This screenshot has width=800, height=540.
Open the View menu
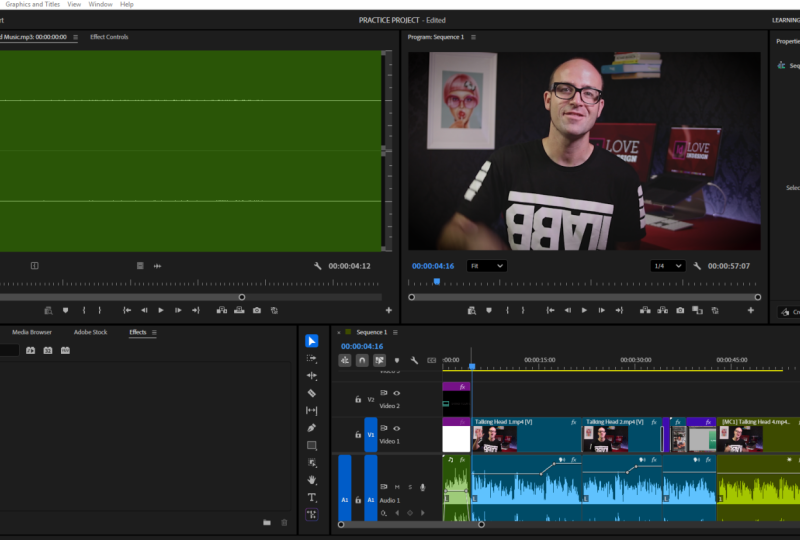tap(74, 4)
